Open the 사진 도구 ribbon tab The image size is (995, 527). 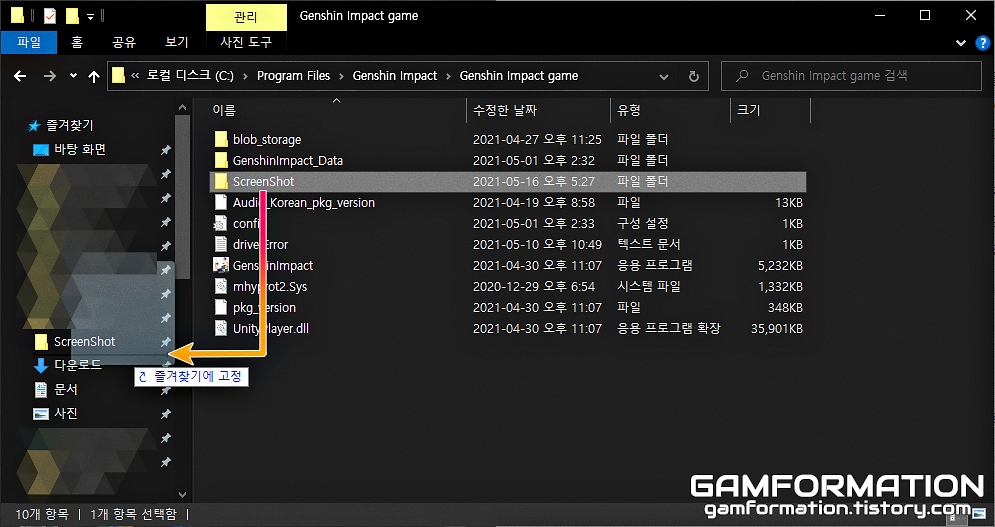(x=246, y=42)
